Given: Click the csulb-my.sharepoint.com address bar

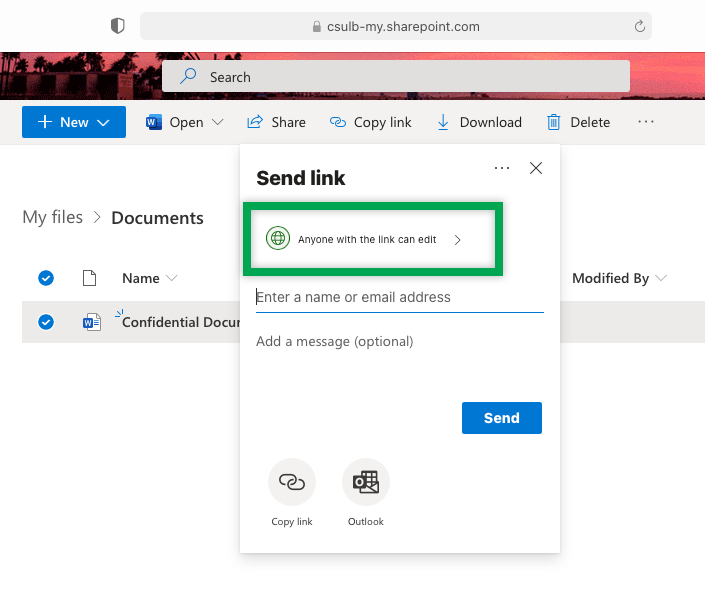Looking at the screenshot, I should (396, 26).
